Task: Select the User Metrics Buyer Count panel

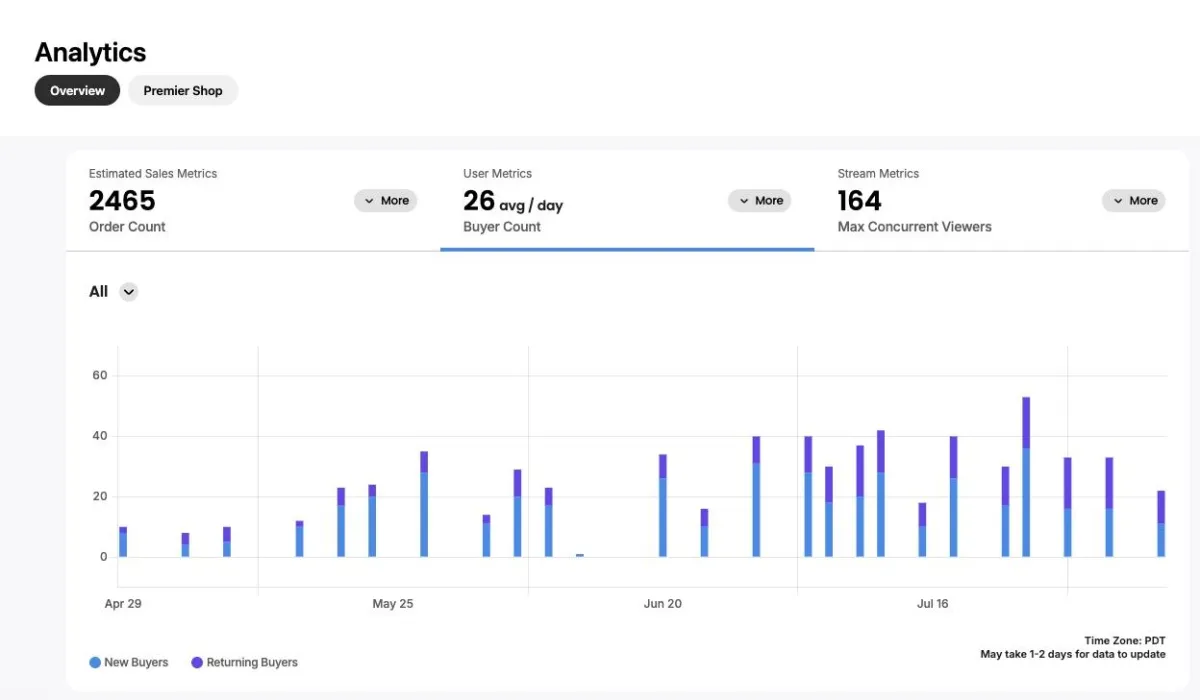Action: [627, 201]
